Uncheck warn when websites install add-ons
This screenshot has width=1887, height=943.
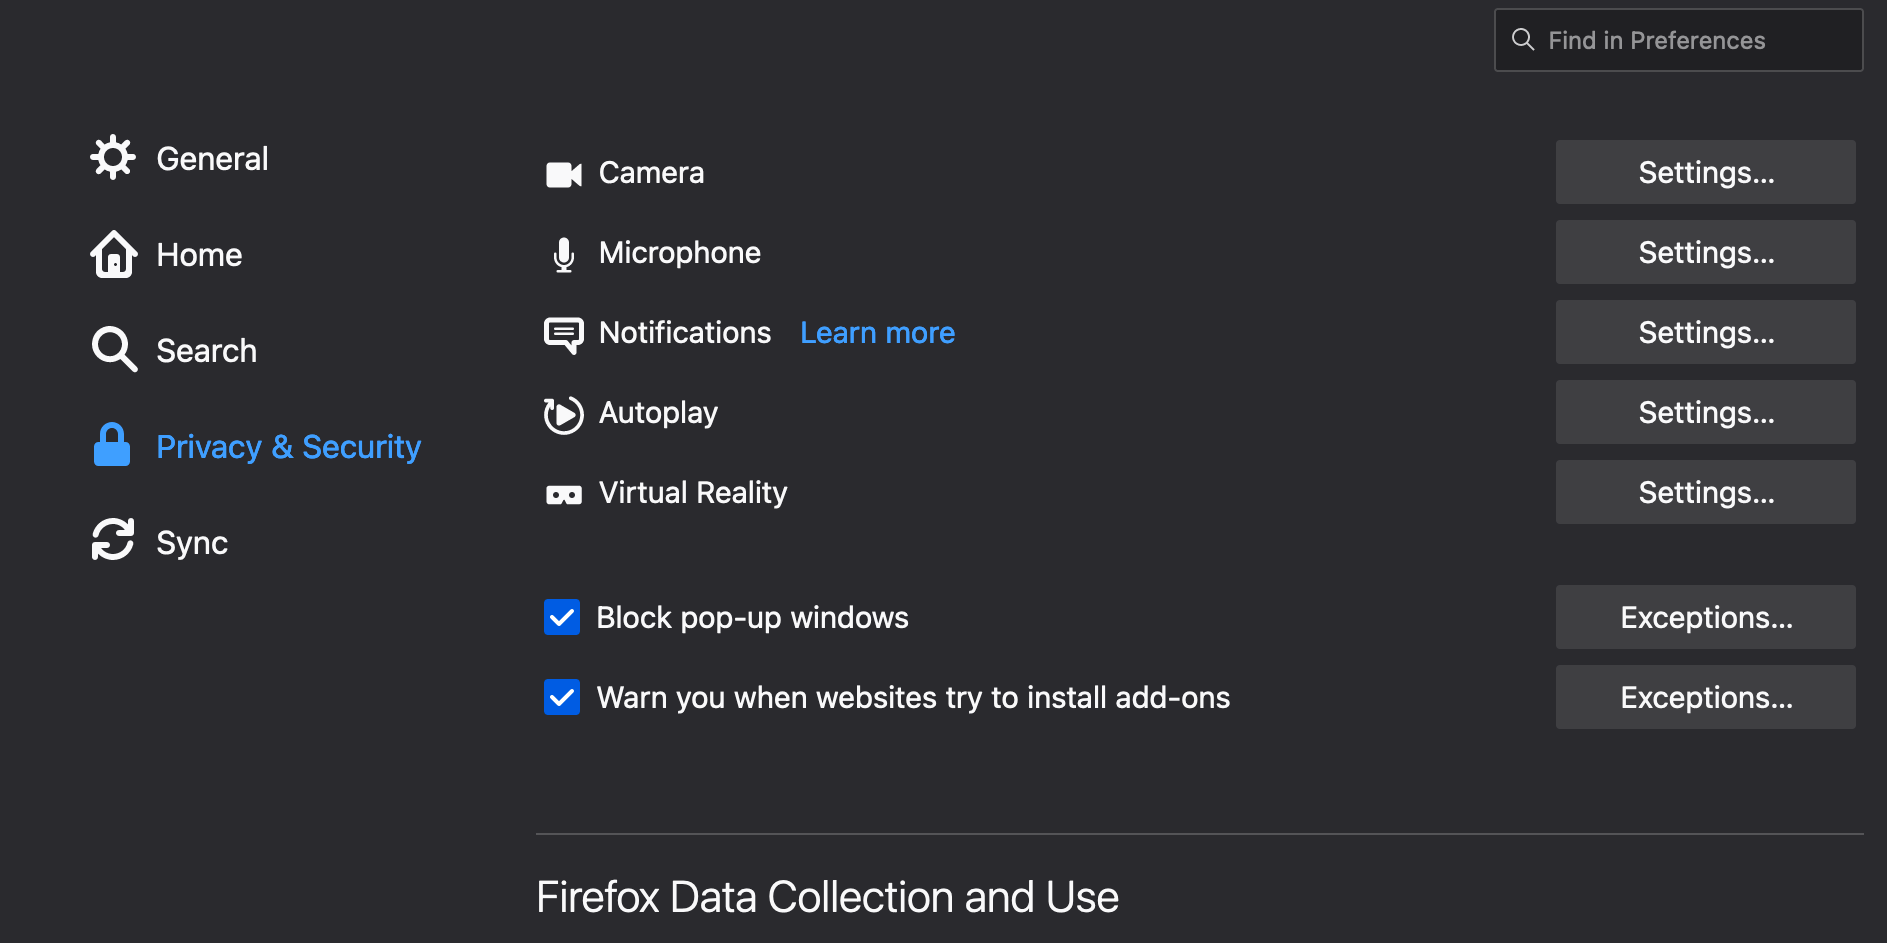(562, 697)
